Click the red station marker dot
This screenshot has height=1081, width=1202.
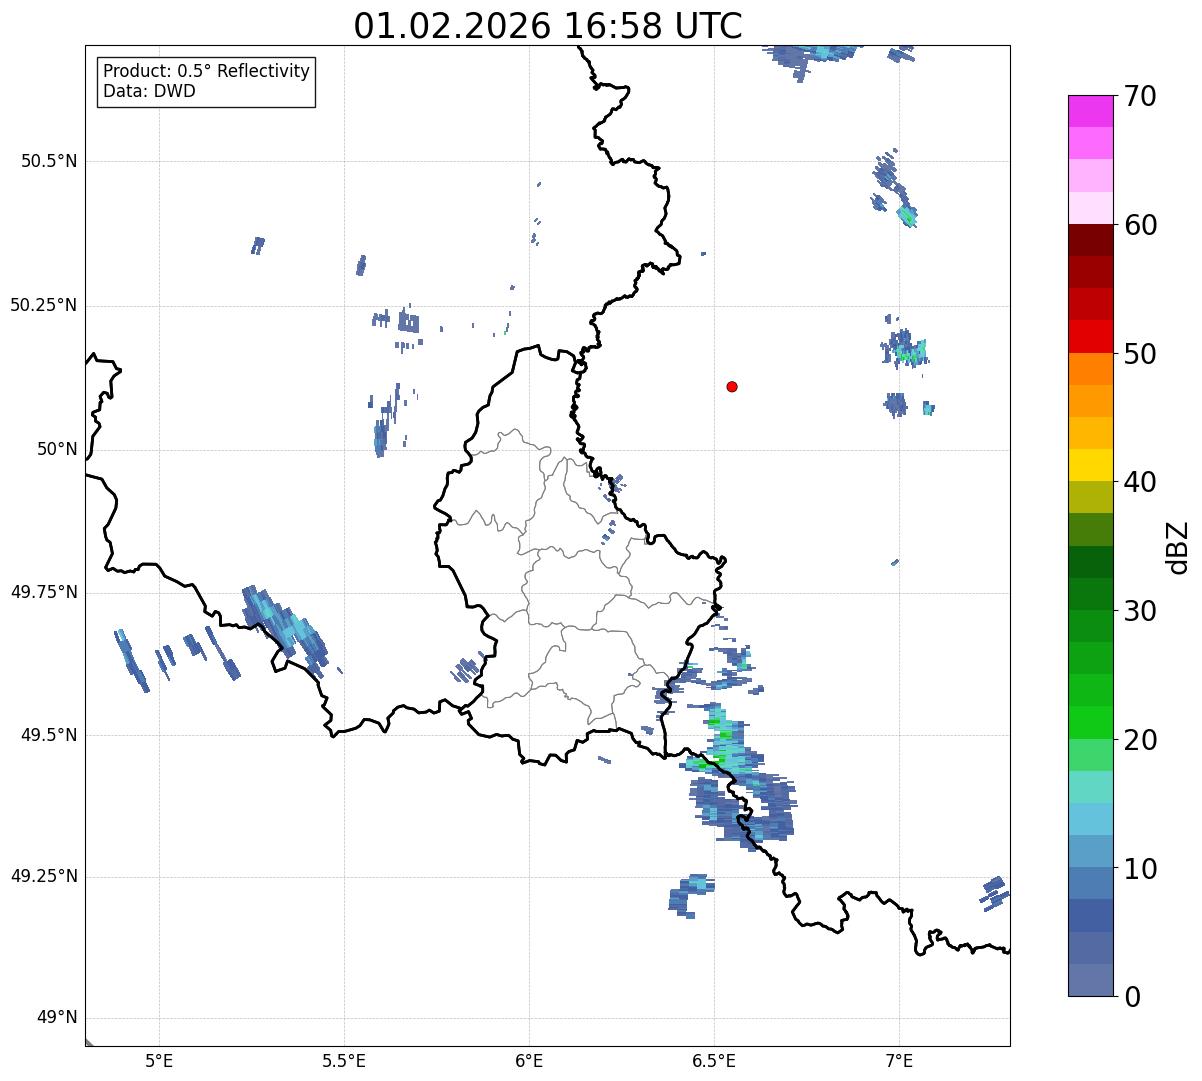(732, 386)
